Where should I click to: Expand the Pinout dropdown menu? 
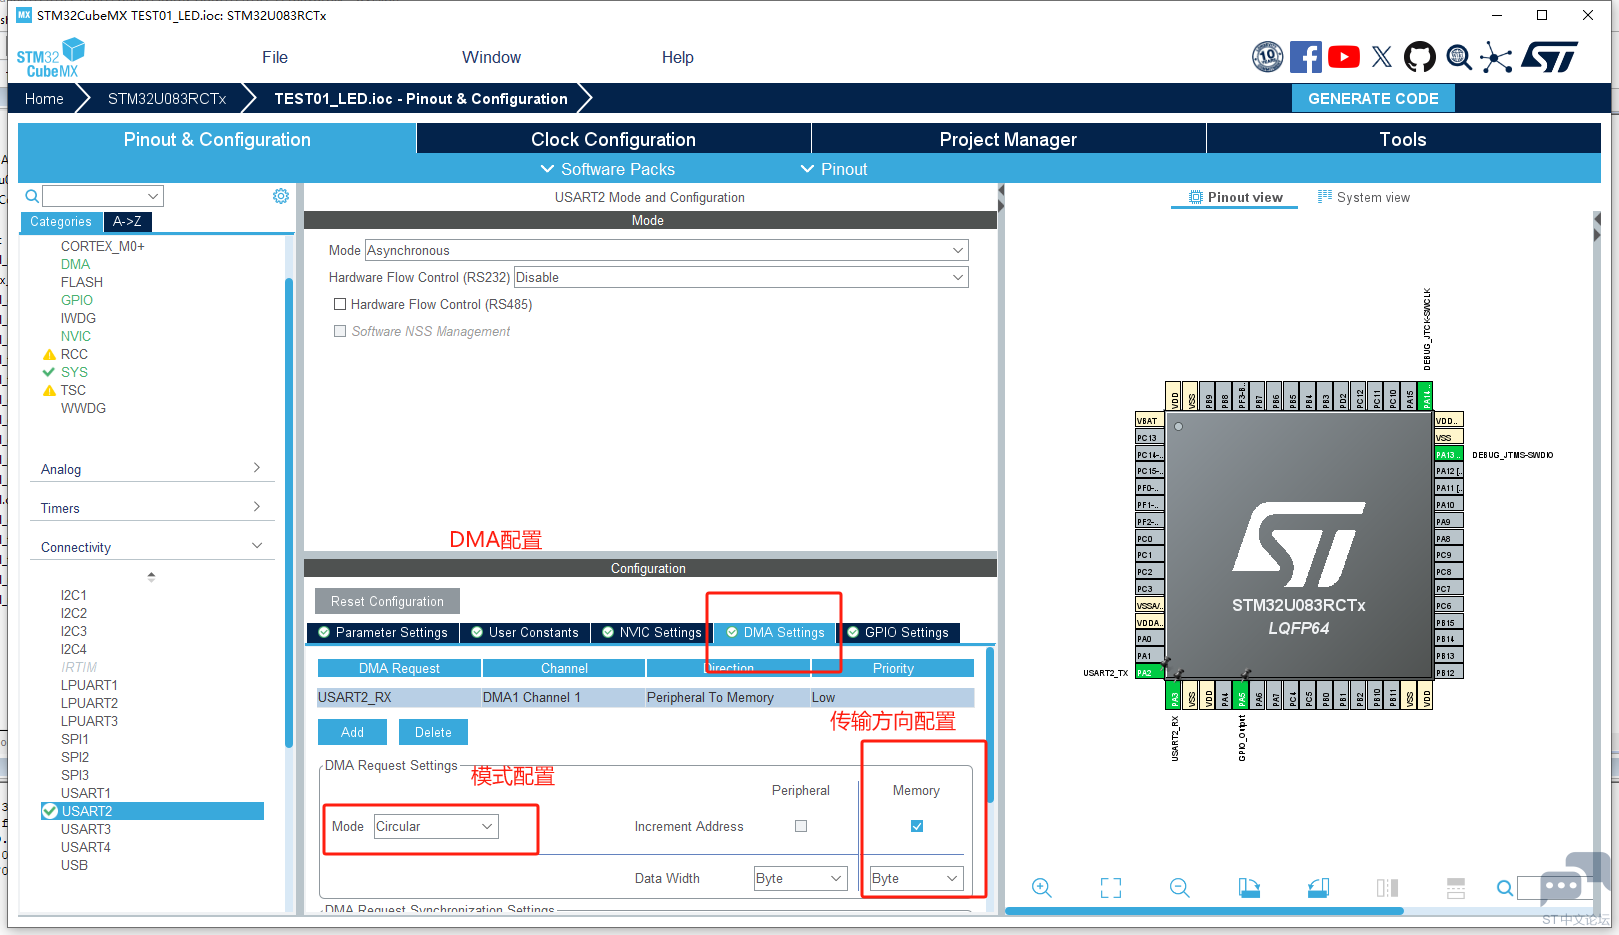(x=834, y=169)
